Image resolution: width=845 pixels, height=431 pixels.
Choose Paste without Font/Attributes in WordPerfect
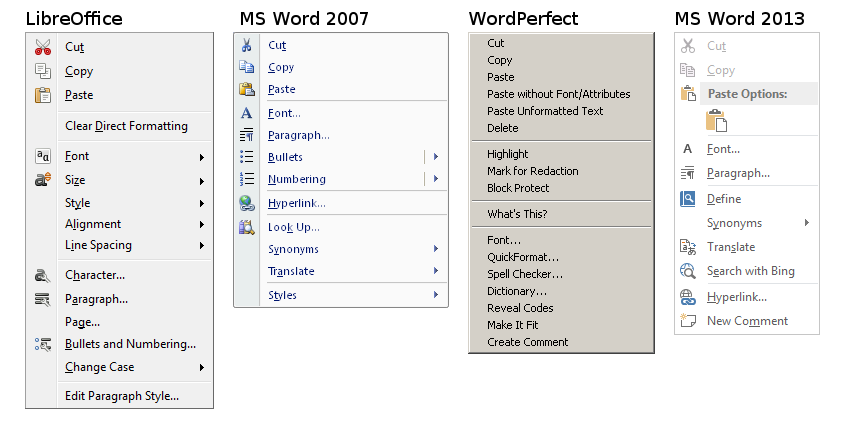point(558,94)
